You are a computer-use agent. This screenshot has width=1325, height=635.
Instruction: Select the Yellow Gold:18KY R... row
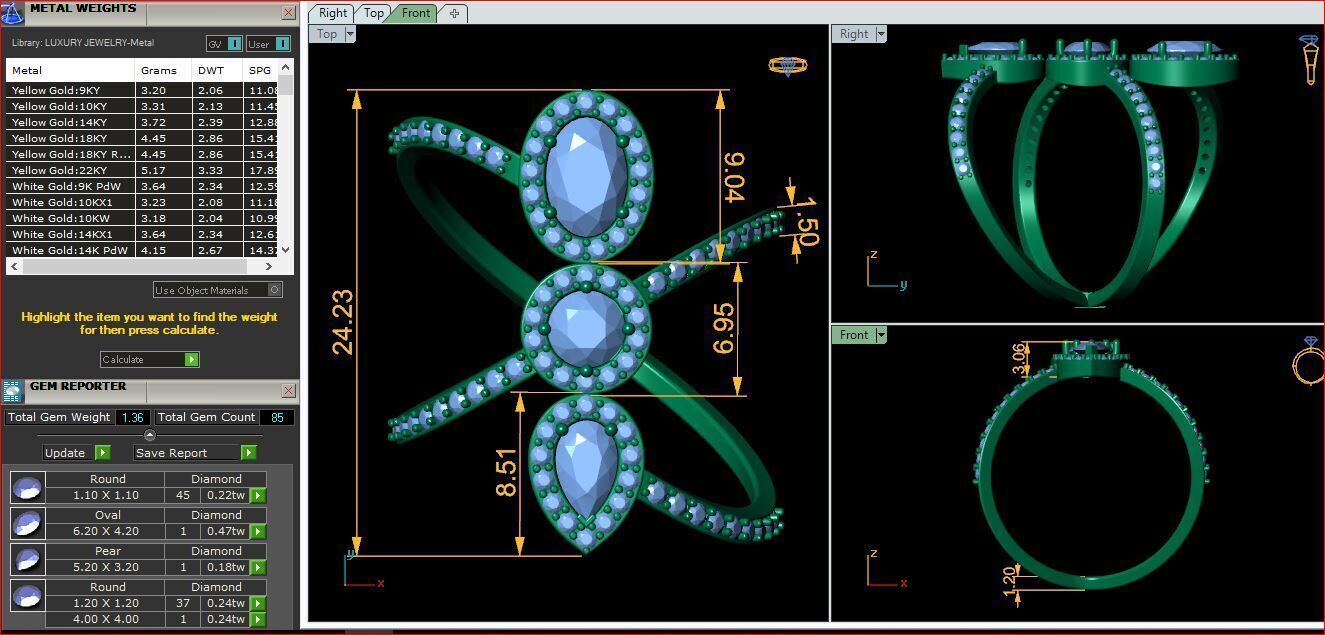pos(143,154)
